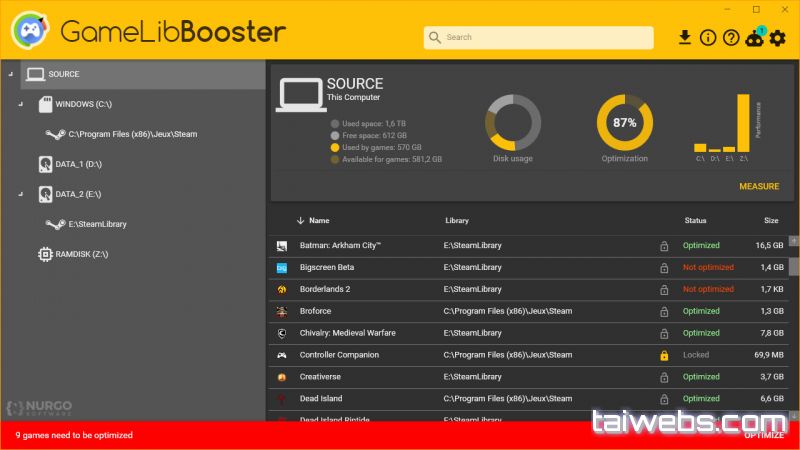Open the settings gear icon
Image resolution: width=800 pixels, height=450 pixels.
779,38
